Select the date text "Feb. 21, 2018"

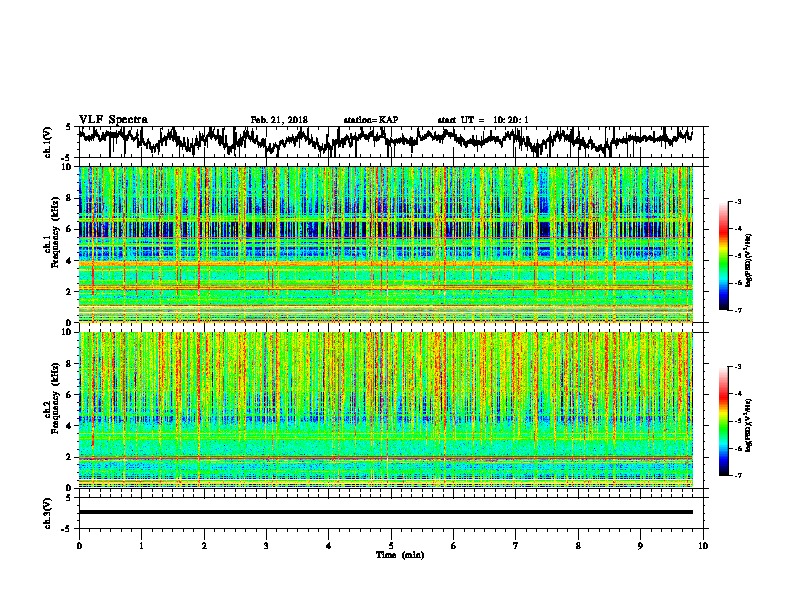point(279,120)
